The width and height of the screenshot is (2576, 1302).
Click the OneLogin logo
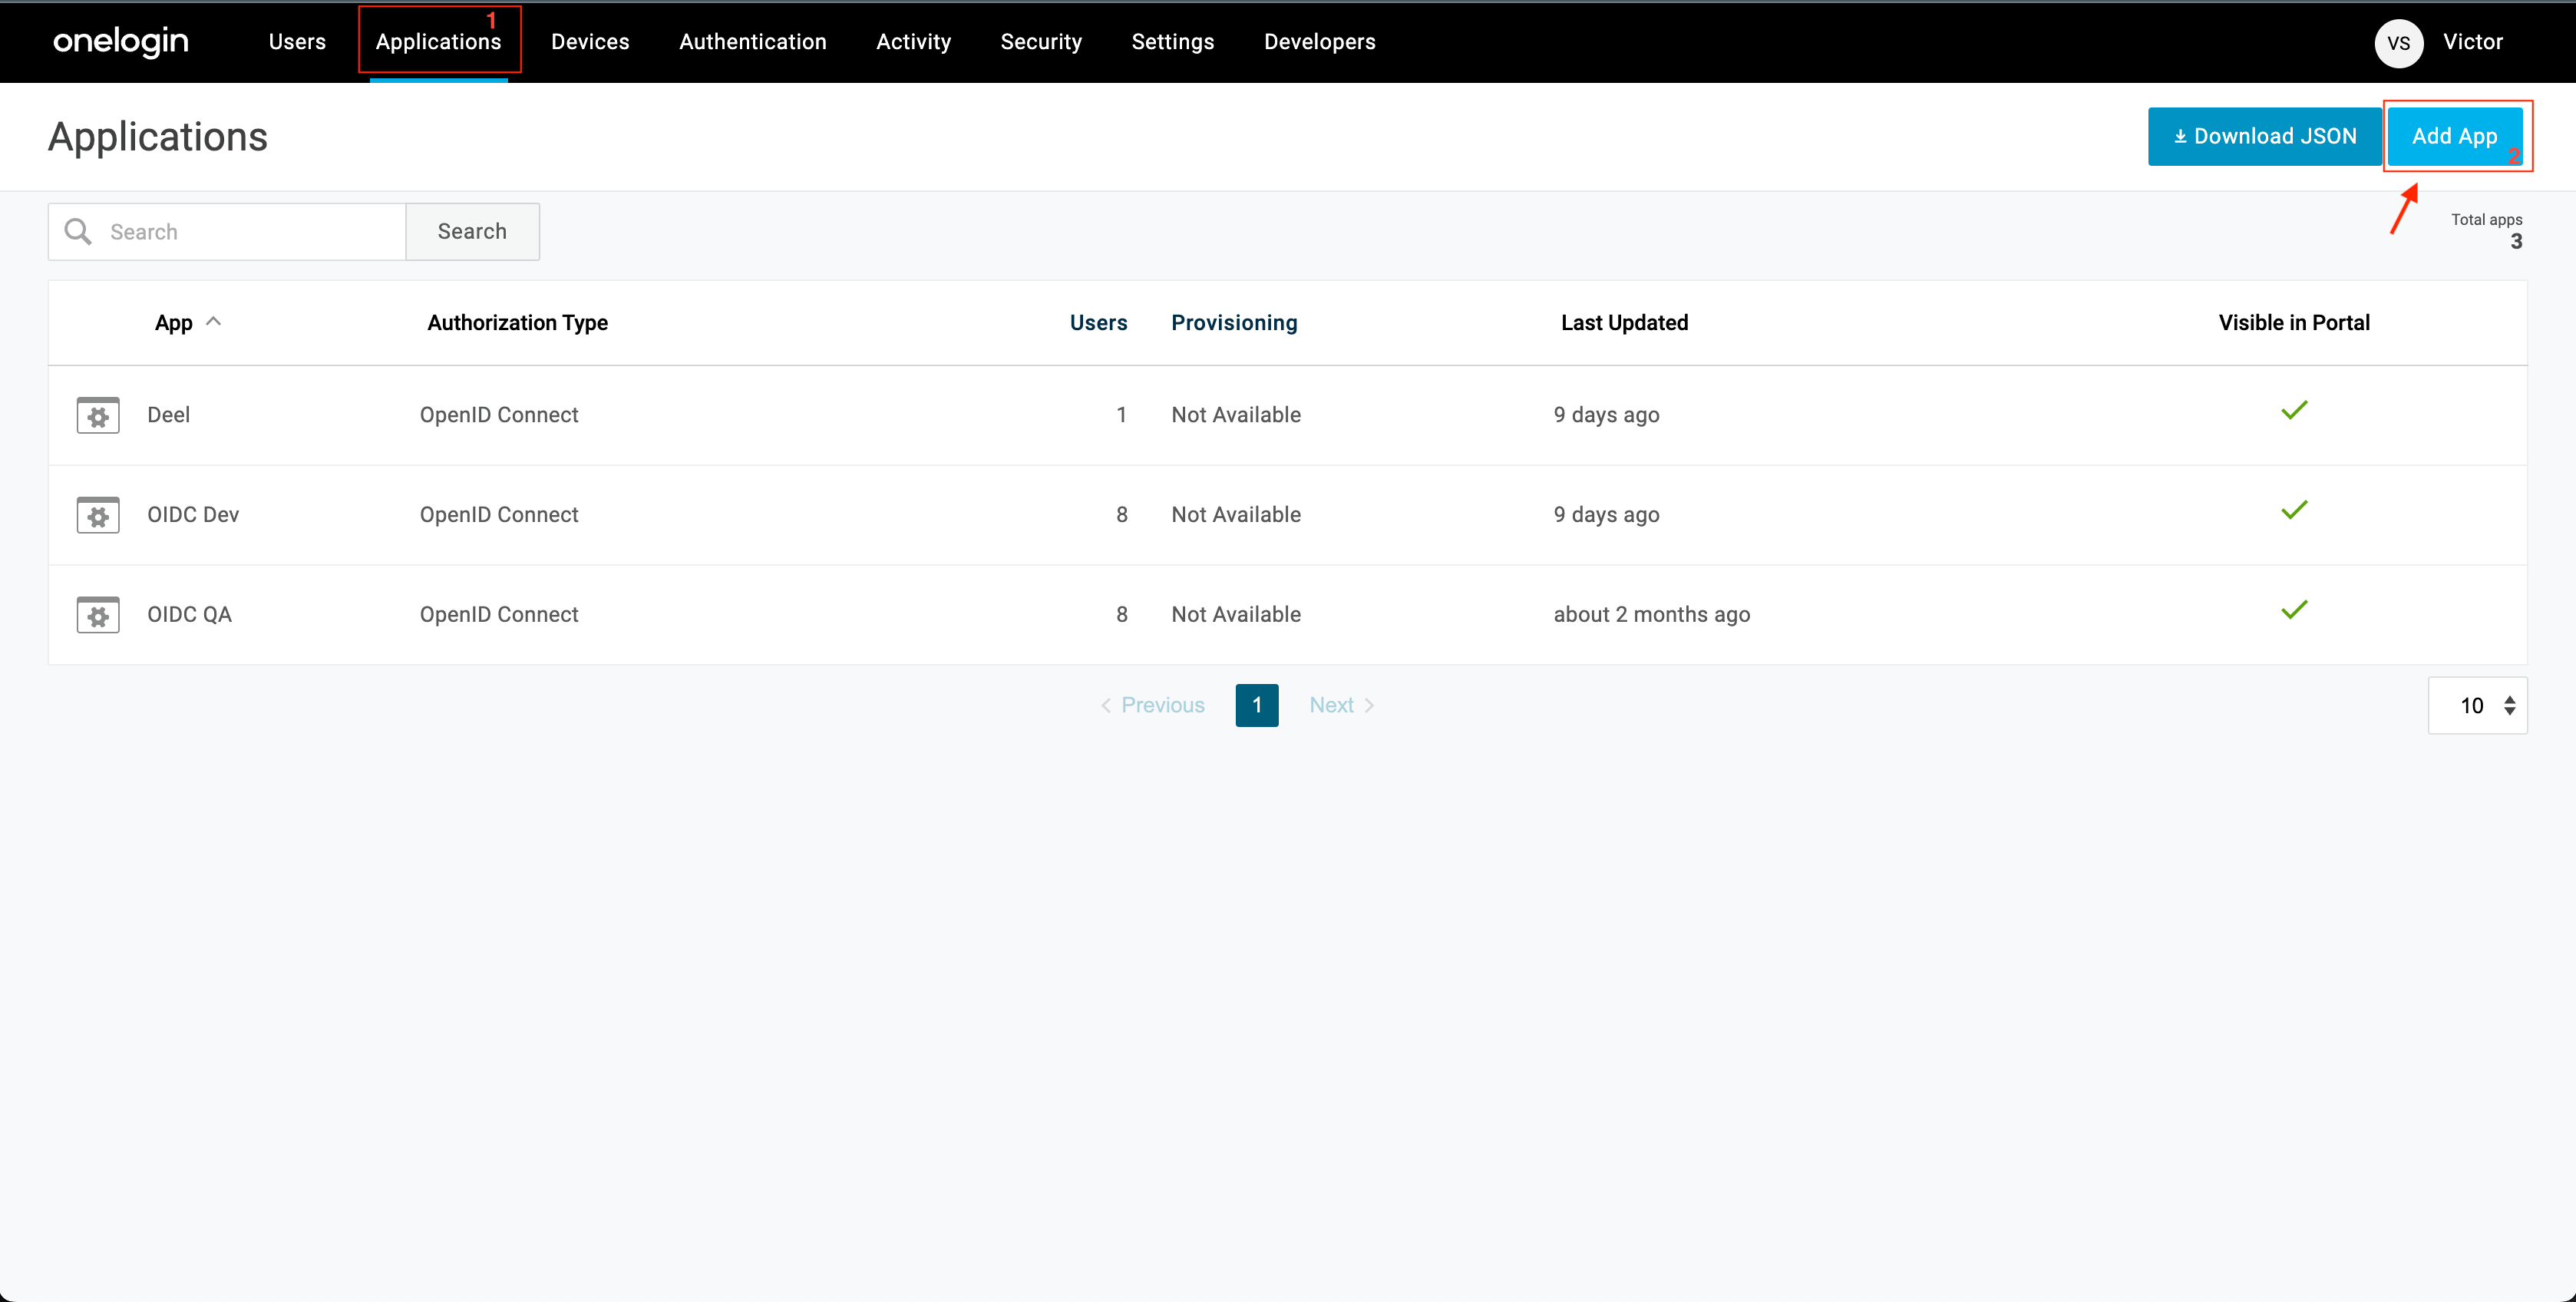[x=121, y=41]
